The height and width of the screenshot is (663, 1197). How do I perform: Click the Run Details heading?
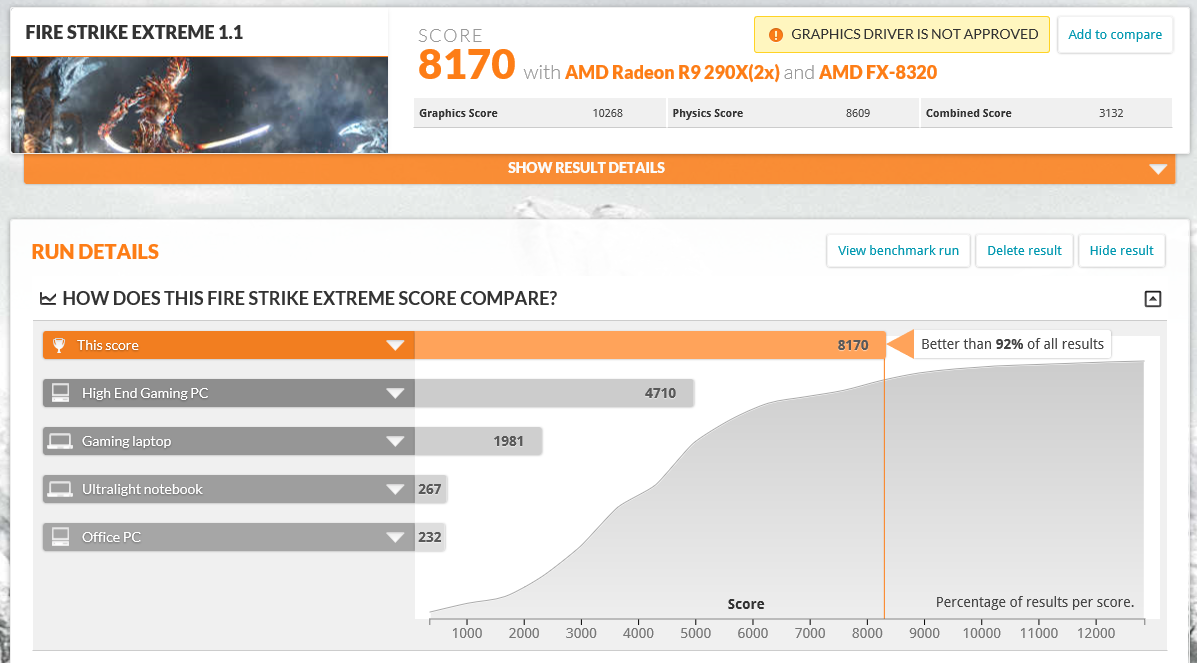tap(95, 252)
